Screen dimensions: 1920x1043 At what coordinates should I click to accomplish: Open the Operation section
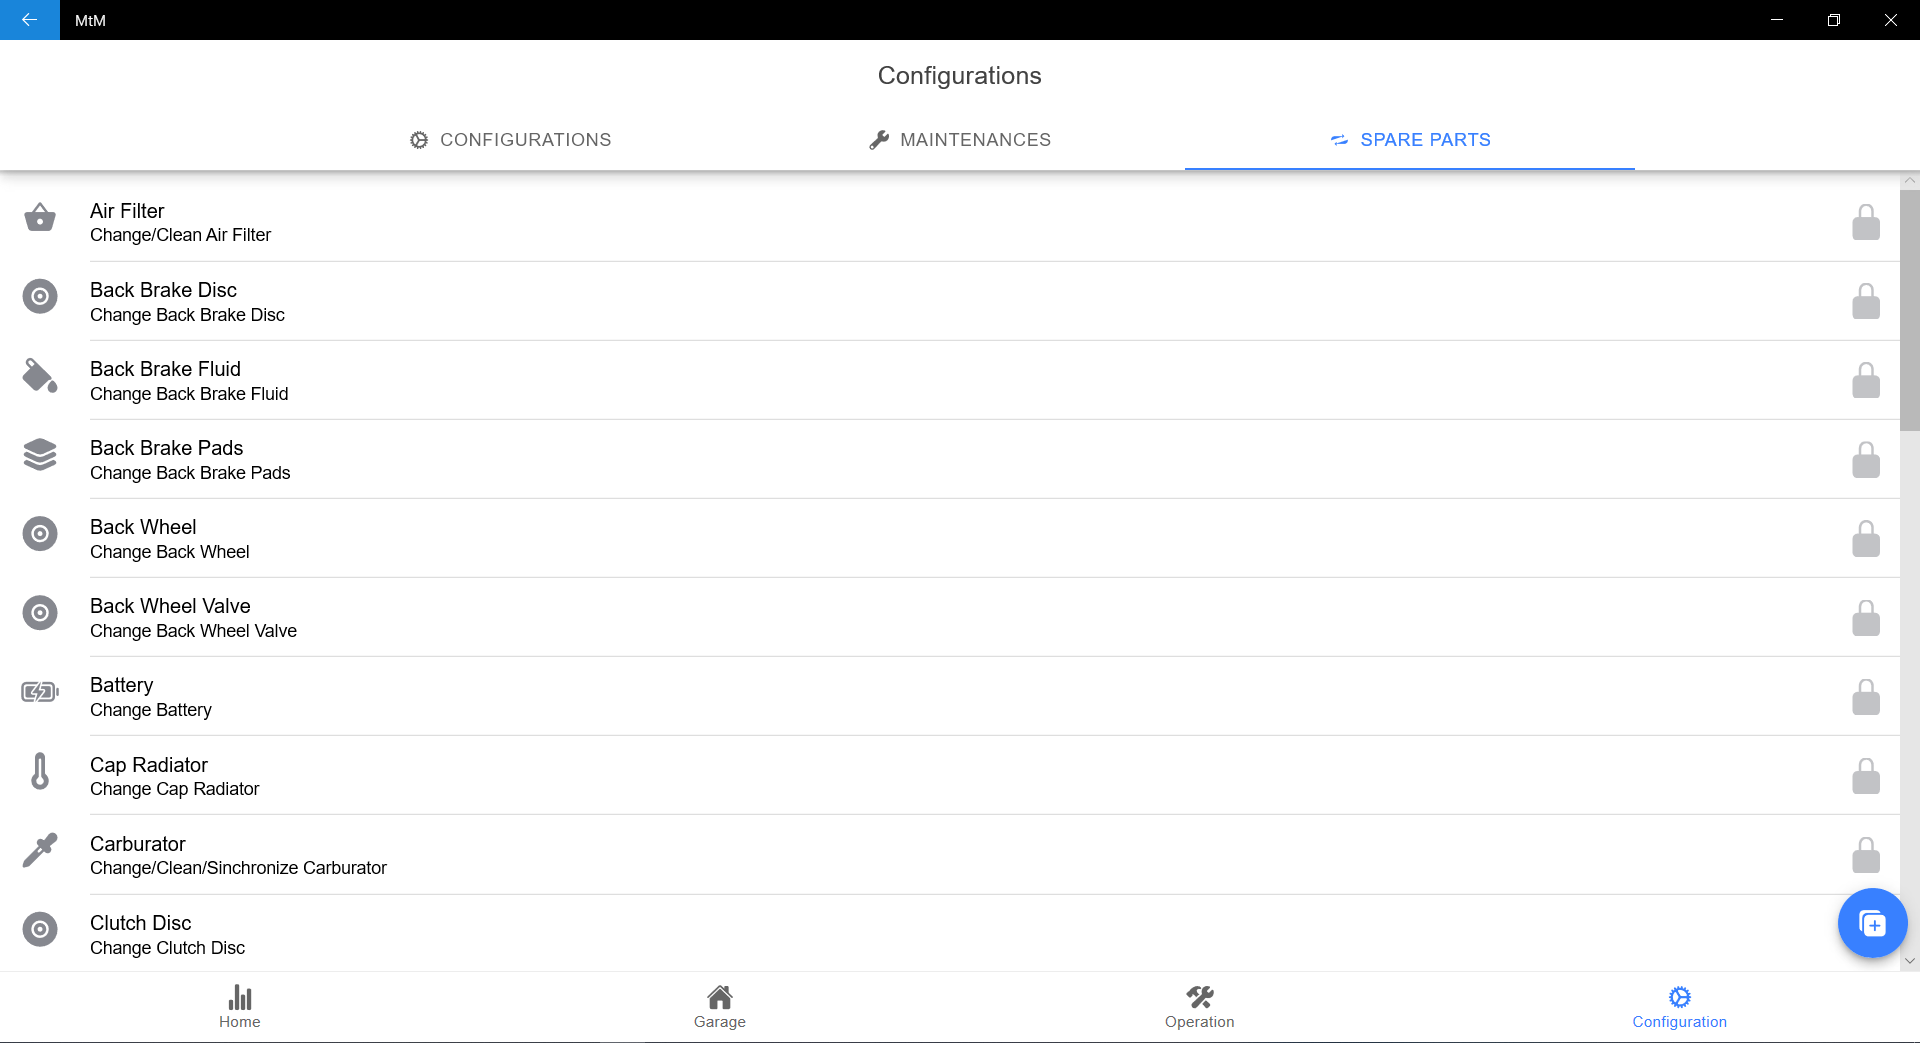1200,1006
